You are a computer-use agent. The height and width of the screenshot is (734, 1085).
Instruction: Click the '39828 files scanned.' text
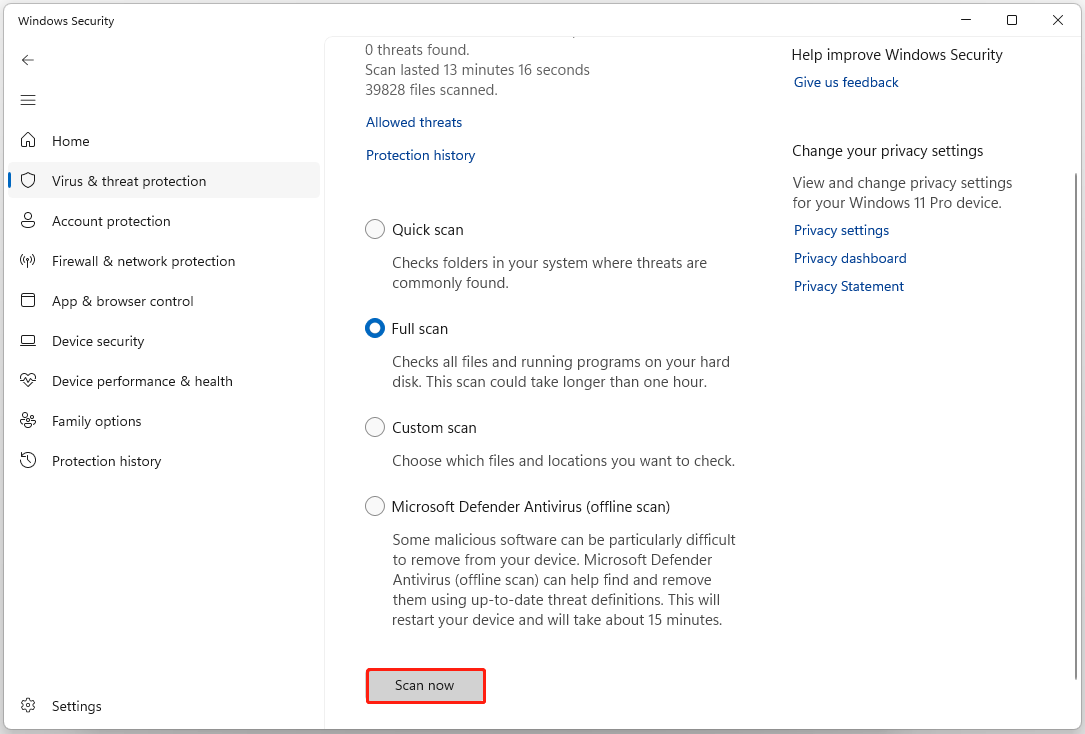430,90
